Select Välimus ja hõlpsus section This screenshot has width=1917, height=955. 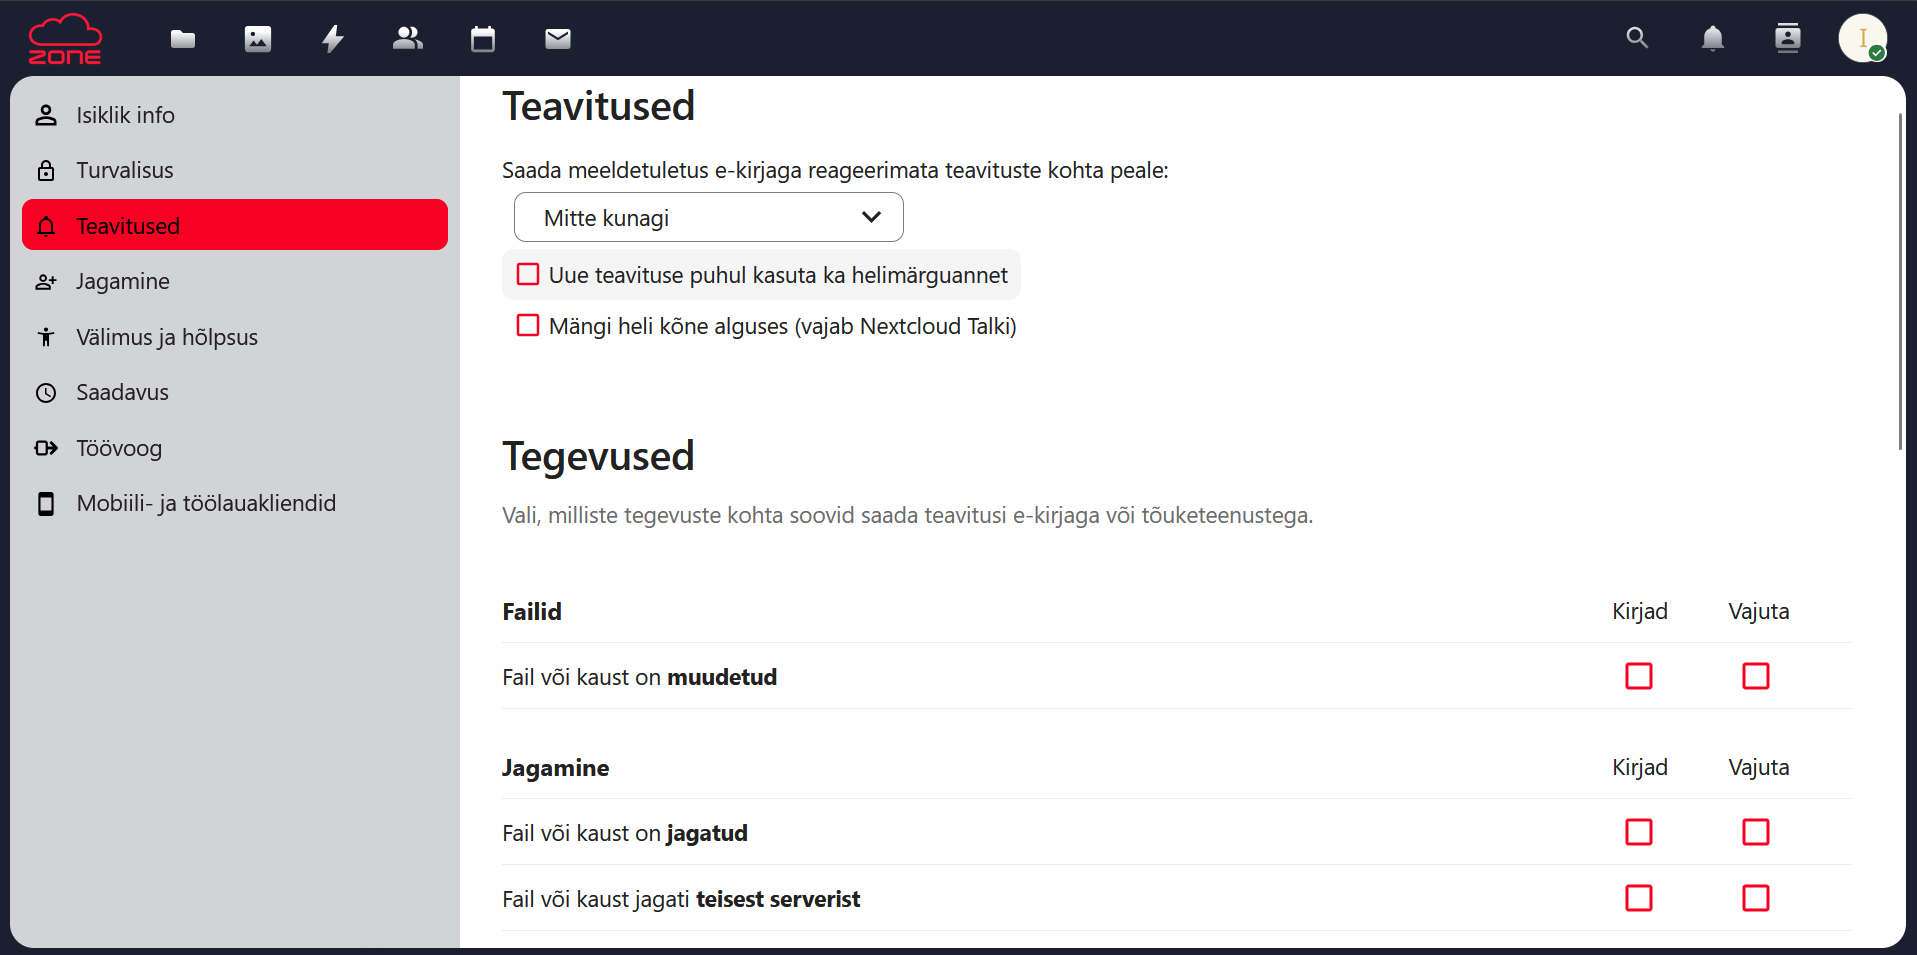(235, 337)
